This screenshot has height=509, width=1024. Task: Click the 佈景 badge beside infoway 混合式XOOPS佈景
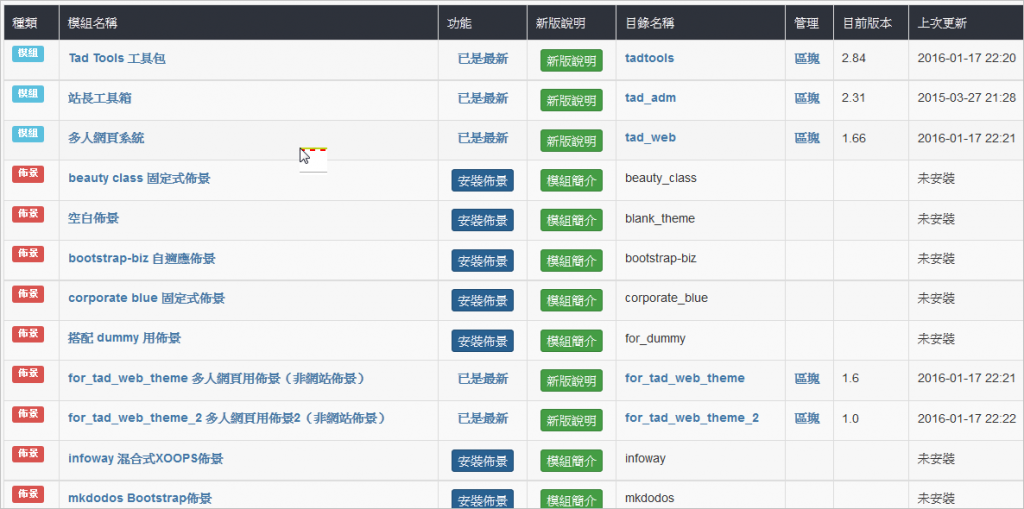pos(27,454)
